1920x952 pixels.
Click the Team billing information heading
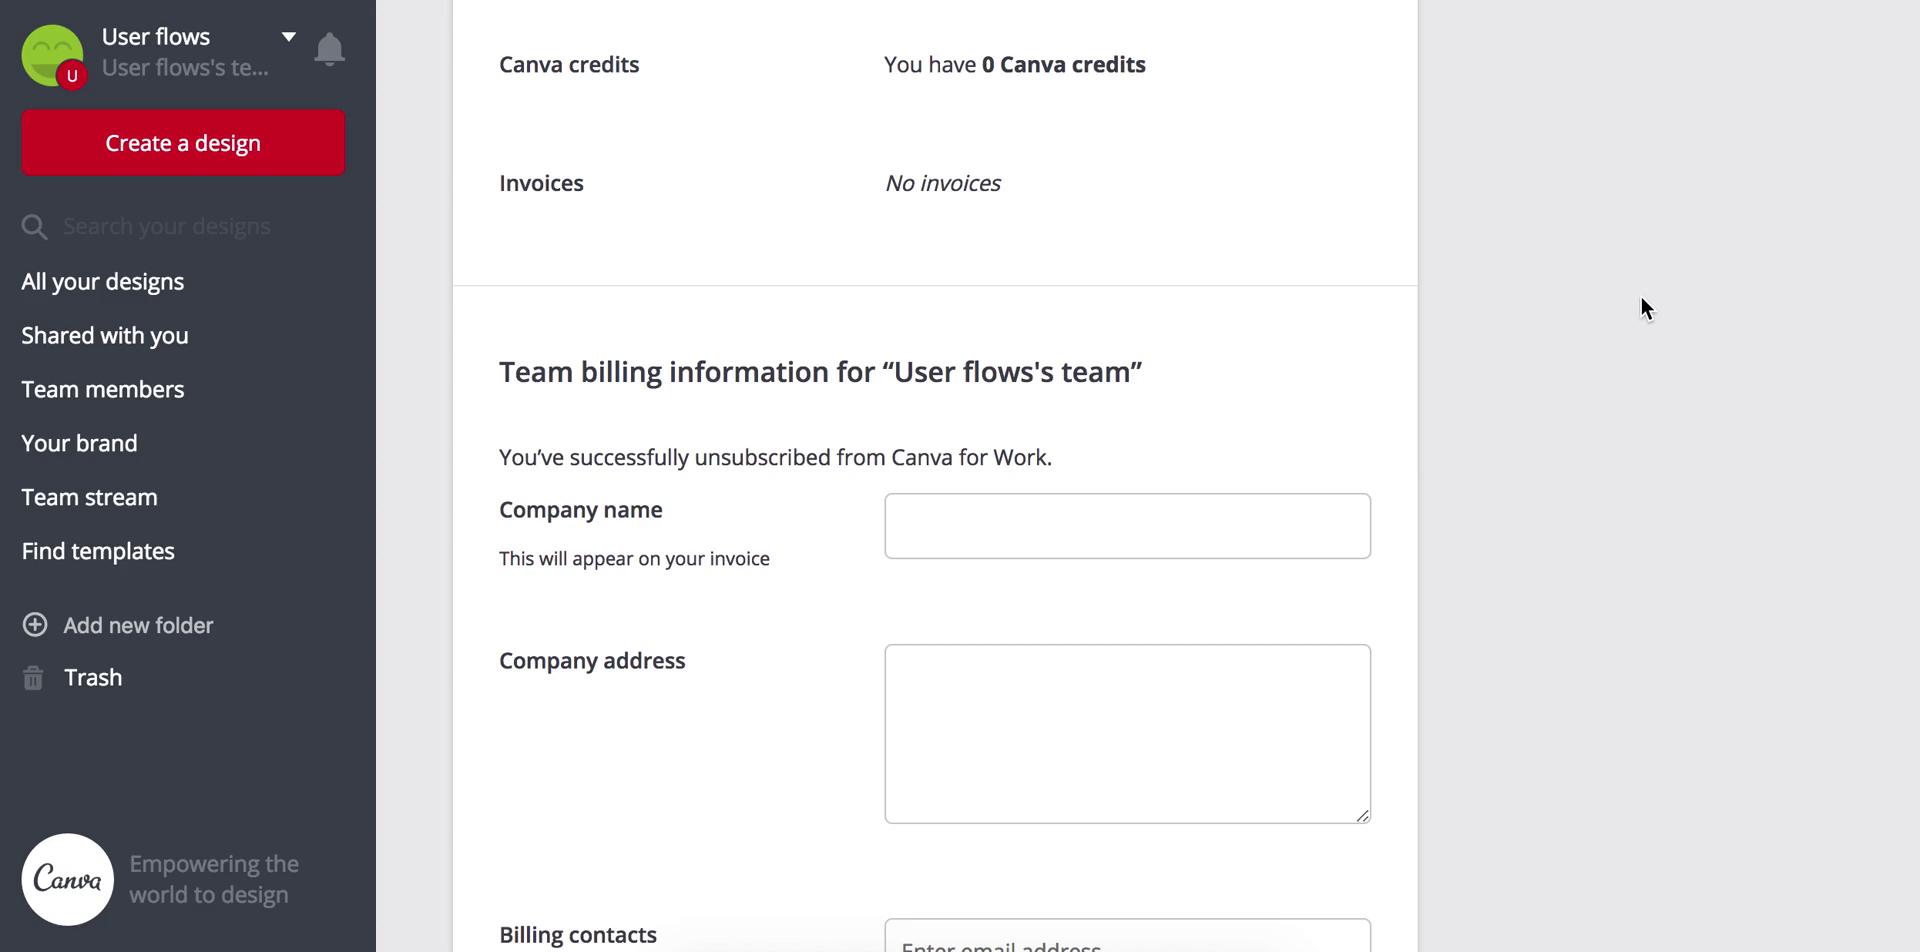click(820, 372)
